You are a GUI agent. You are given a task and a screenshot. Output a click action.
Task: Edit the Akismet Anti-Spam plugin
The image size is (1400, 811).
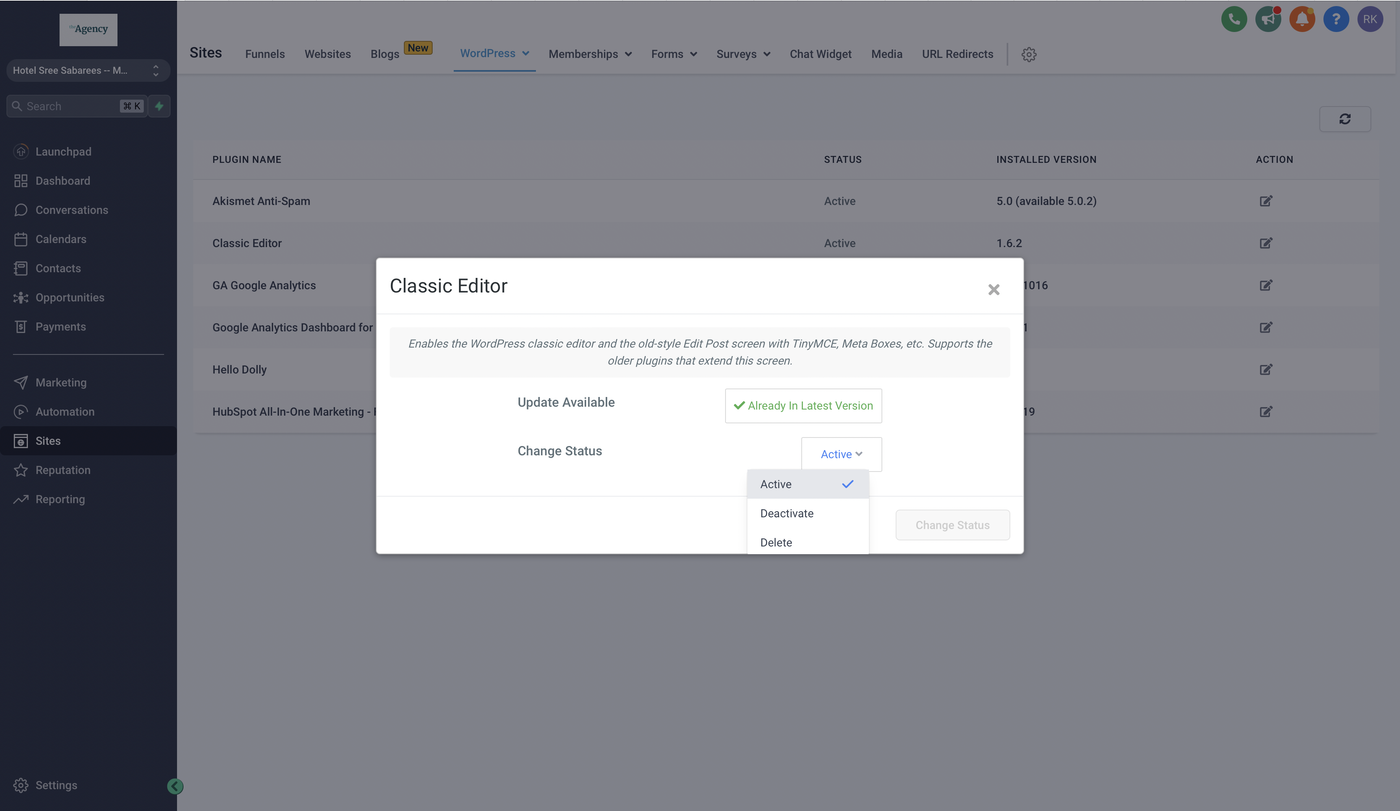click(x=1266, y=201)
